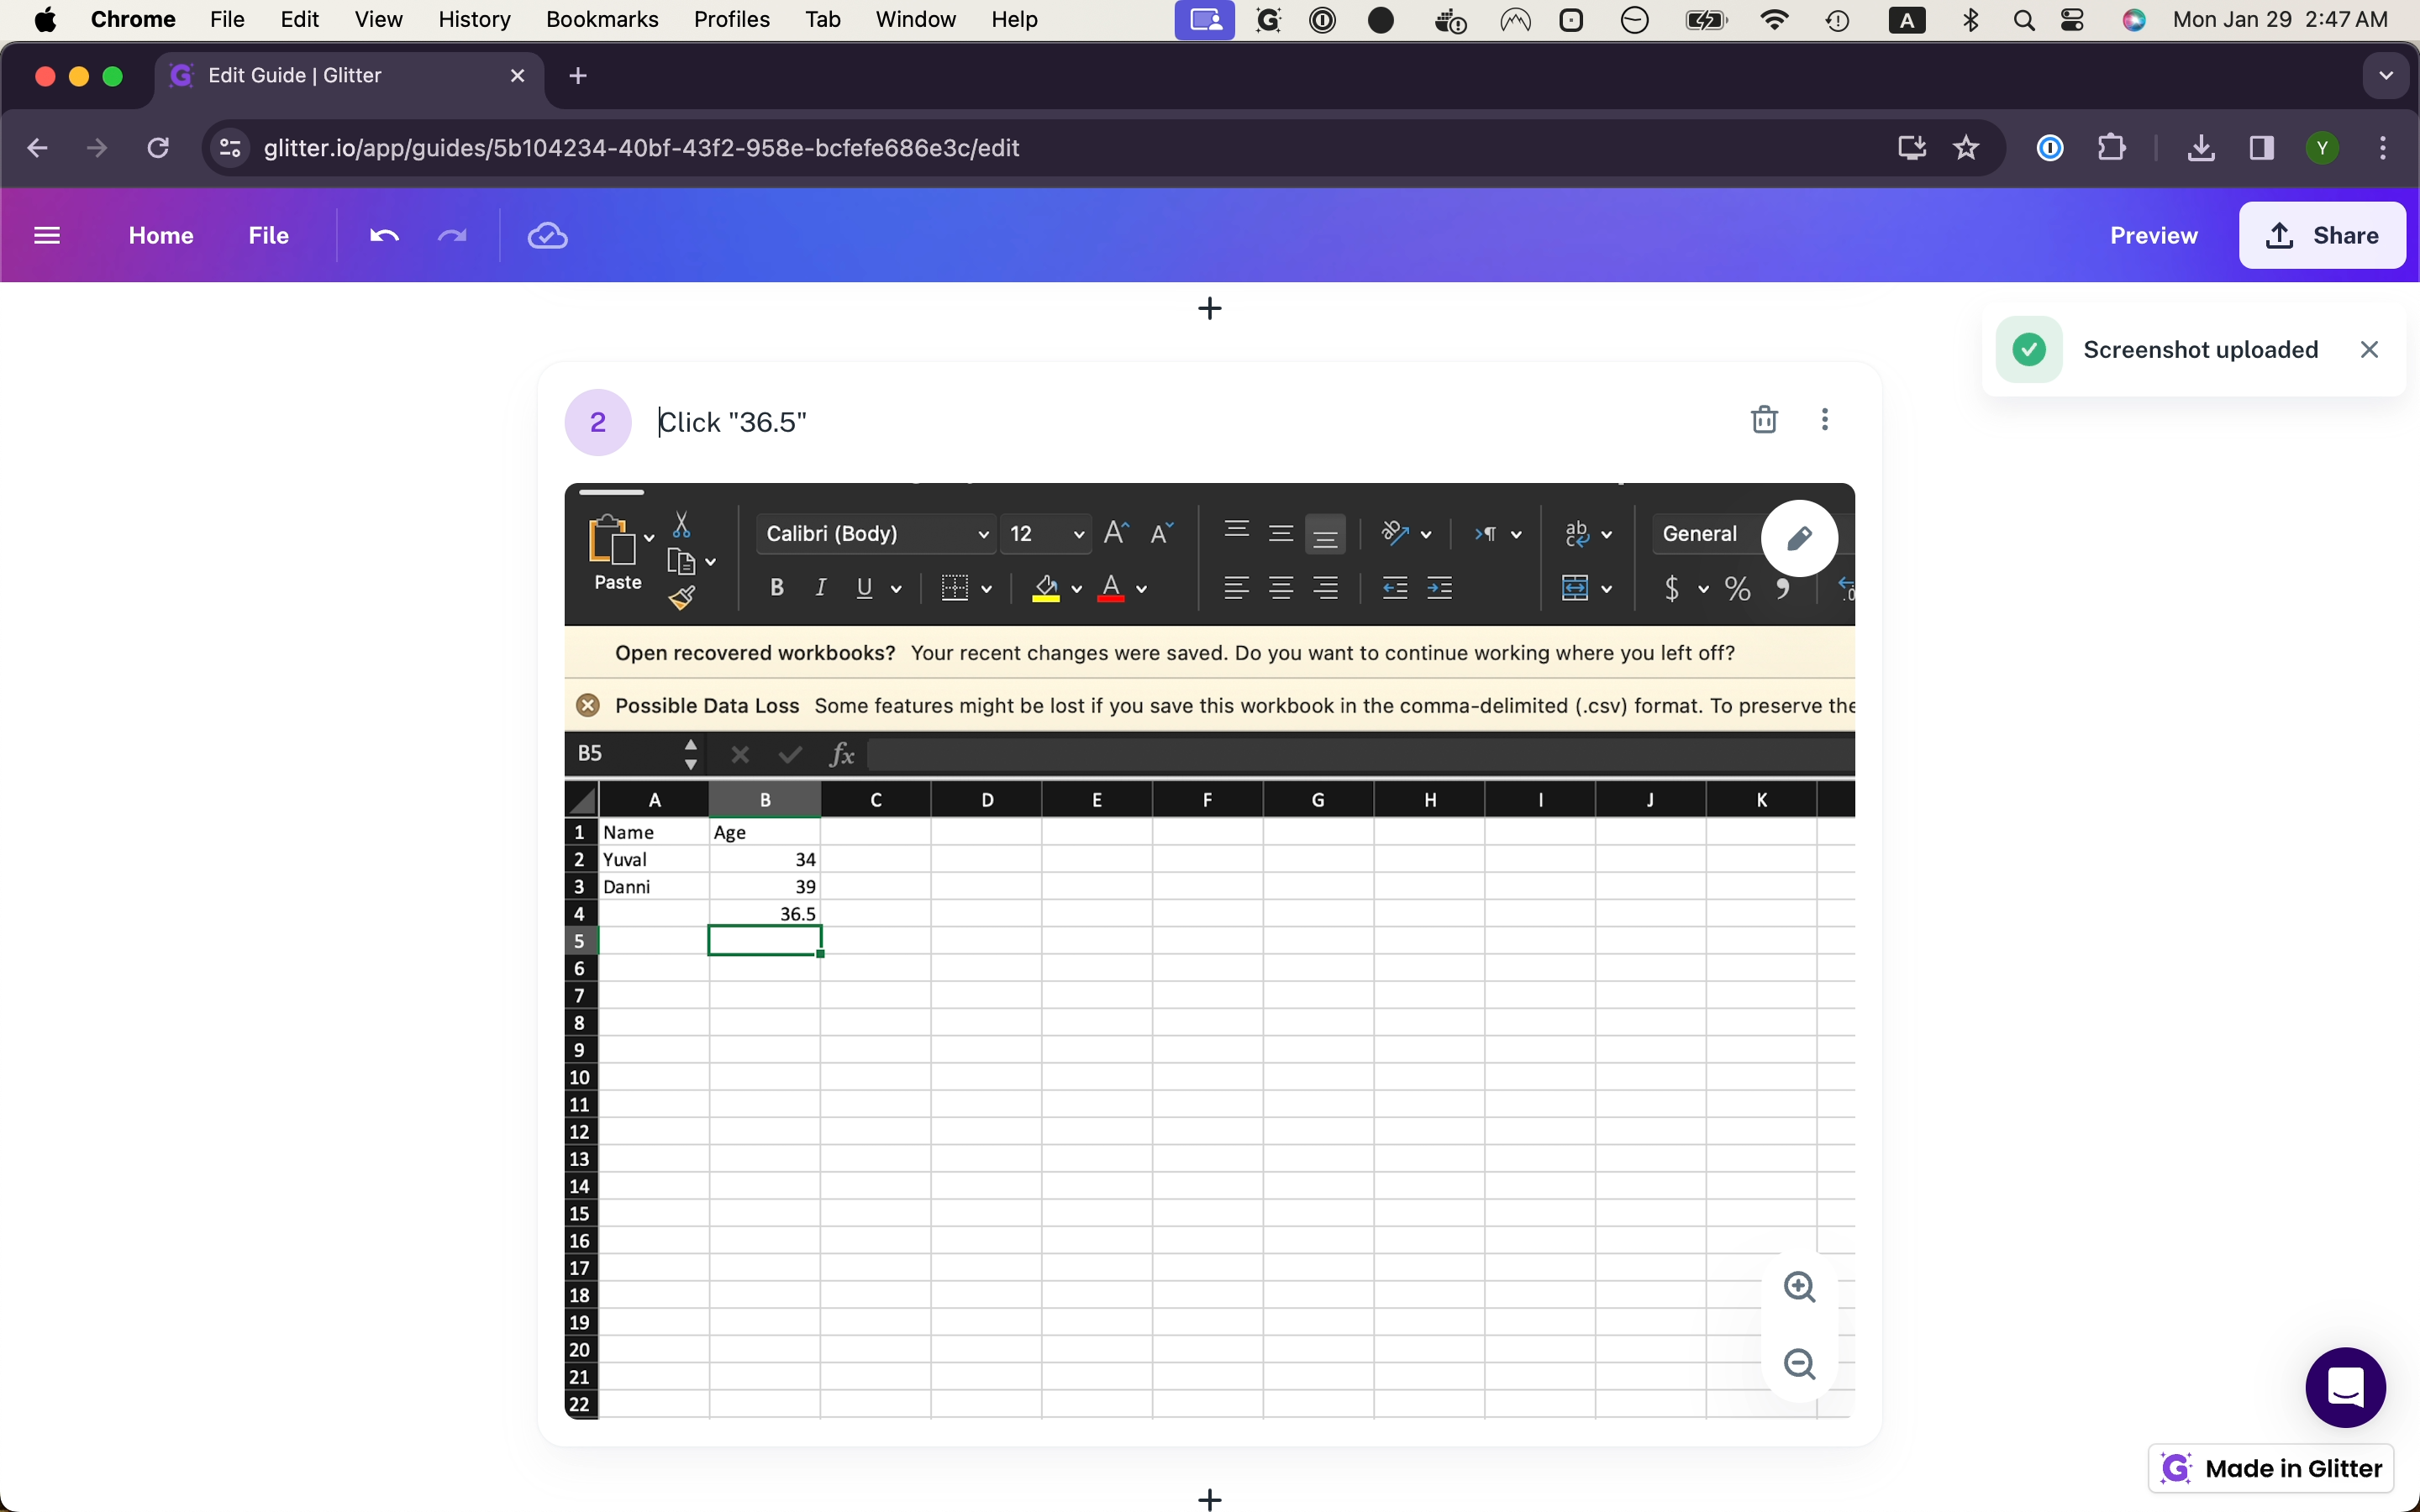Screen dimensions: 2420x1512
Task: Open the Window menu
Action: 915,20
